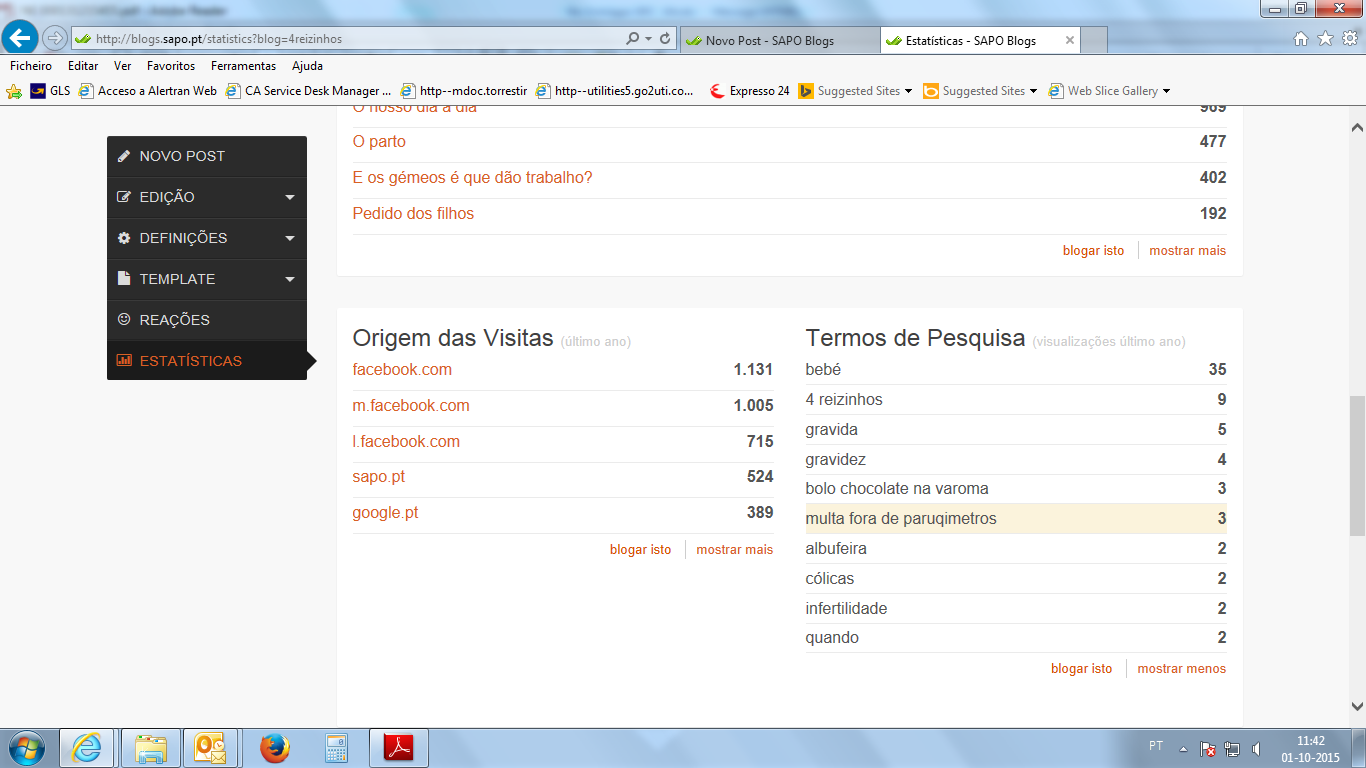This screenshot has width=1366, height=768.
Task: Open the browser Tools gear icon
Action: (x=1349, y=39)
